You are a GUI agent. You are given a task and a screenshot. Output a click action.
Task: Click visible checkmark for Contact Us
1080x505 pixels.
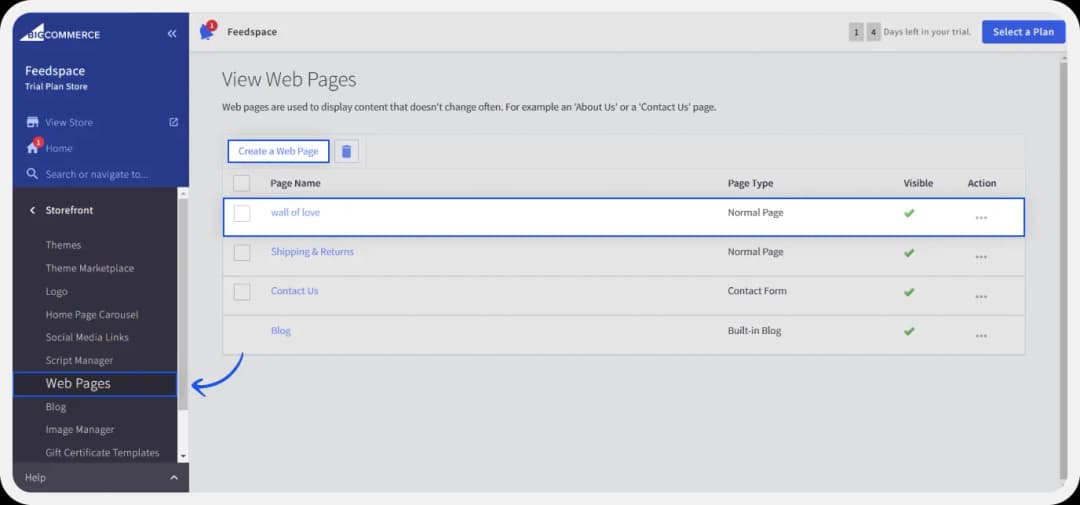click(909, 291)
